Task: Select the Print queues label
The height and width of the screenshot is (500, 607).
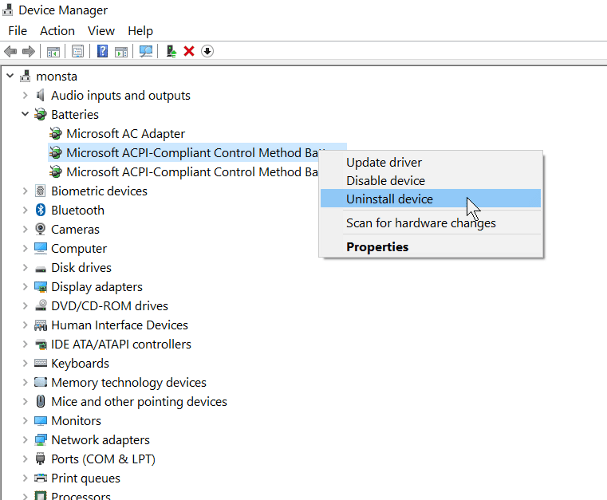Action: tap(86, 478)
